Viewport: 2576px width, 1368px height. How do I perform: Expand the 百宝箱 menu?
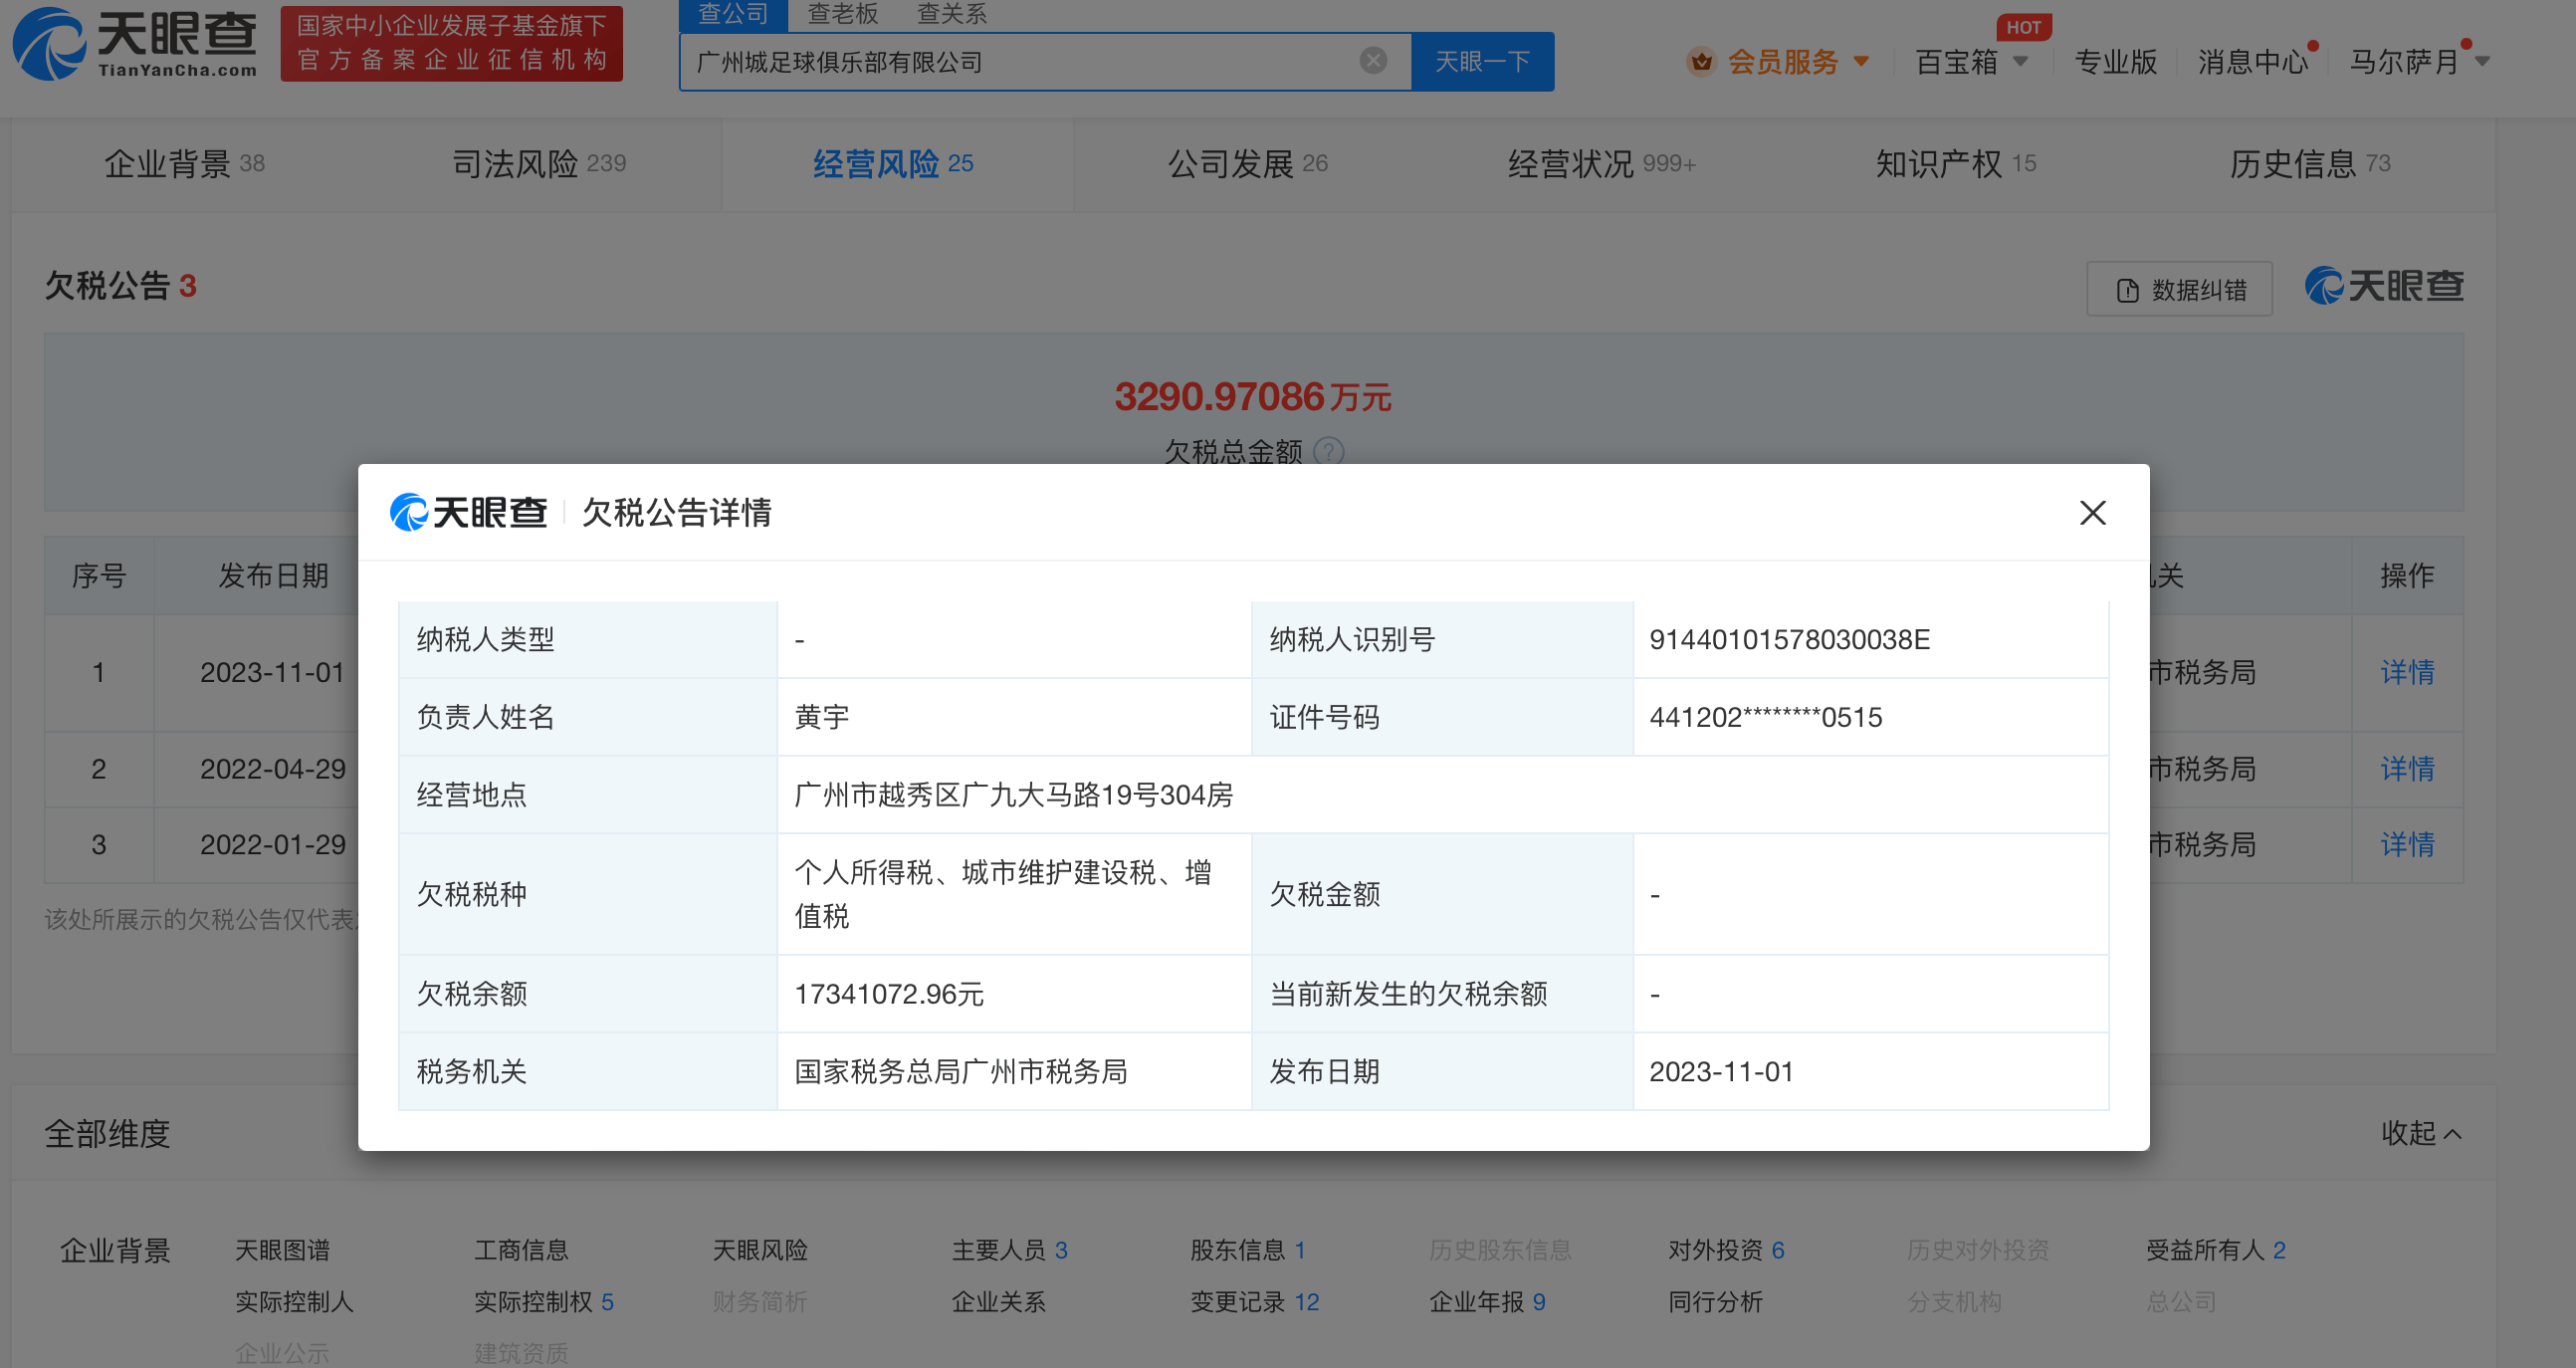tap(1971, 62)
